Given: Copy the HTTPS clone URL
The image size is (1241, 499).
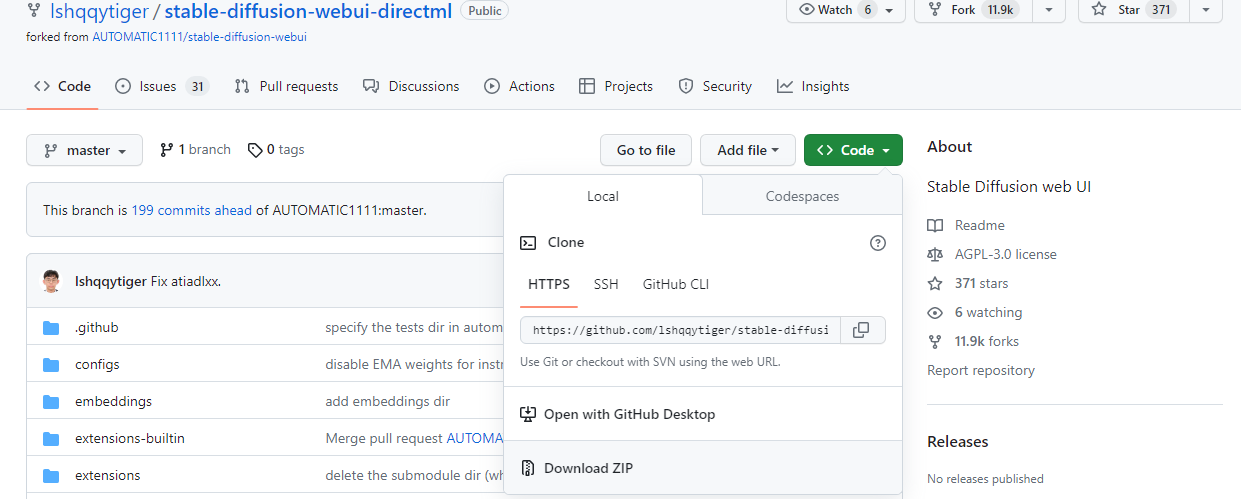Looking at the screenshot, I should [x=862, y=330].
